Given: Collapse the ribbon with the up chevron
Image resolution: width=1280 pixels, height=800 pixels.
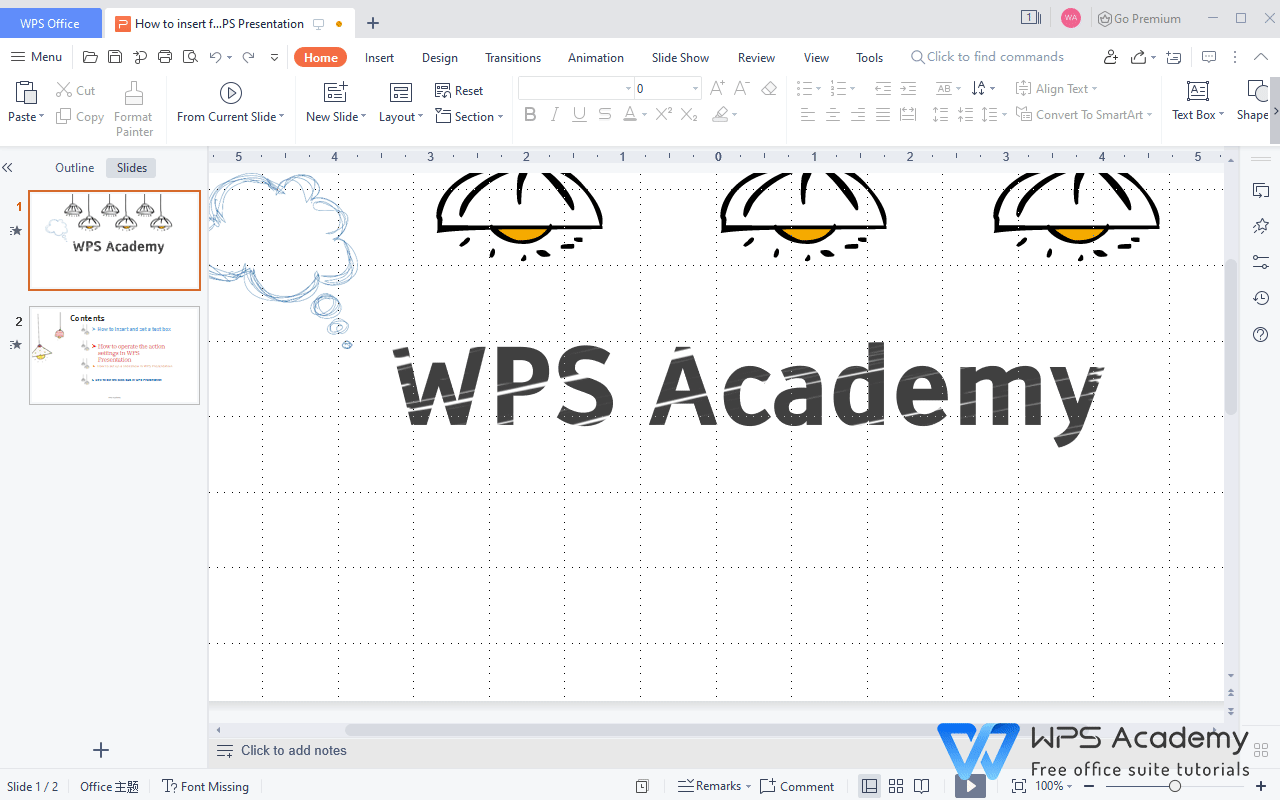Looking at the screenshot, I should point(1261,57).
